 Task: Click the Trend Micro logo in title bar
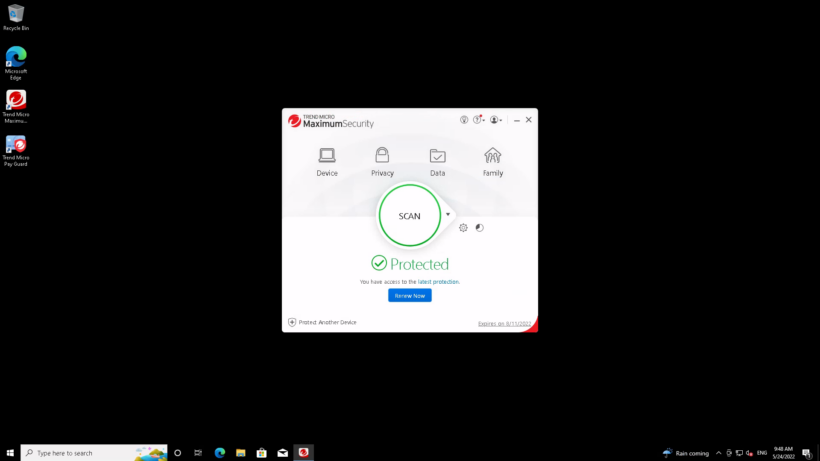(x=294, y=121)
